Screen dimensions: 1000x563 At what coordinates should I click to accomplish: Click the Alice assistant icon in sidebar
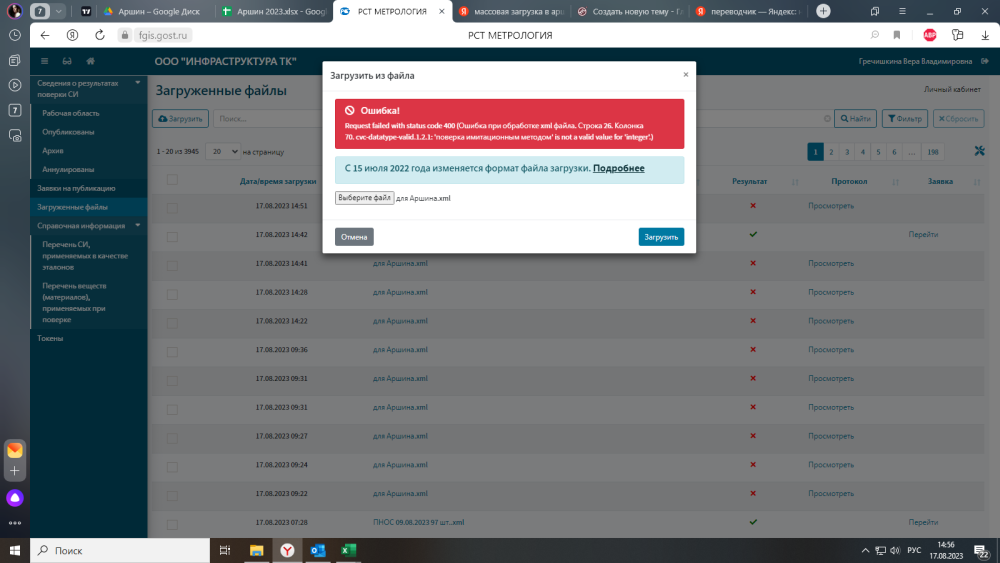14,497
